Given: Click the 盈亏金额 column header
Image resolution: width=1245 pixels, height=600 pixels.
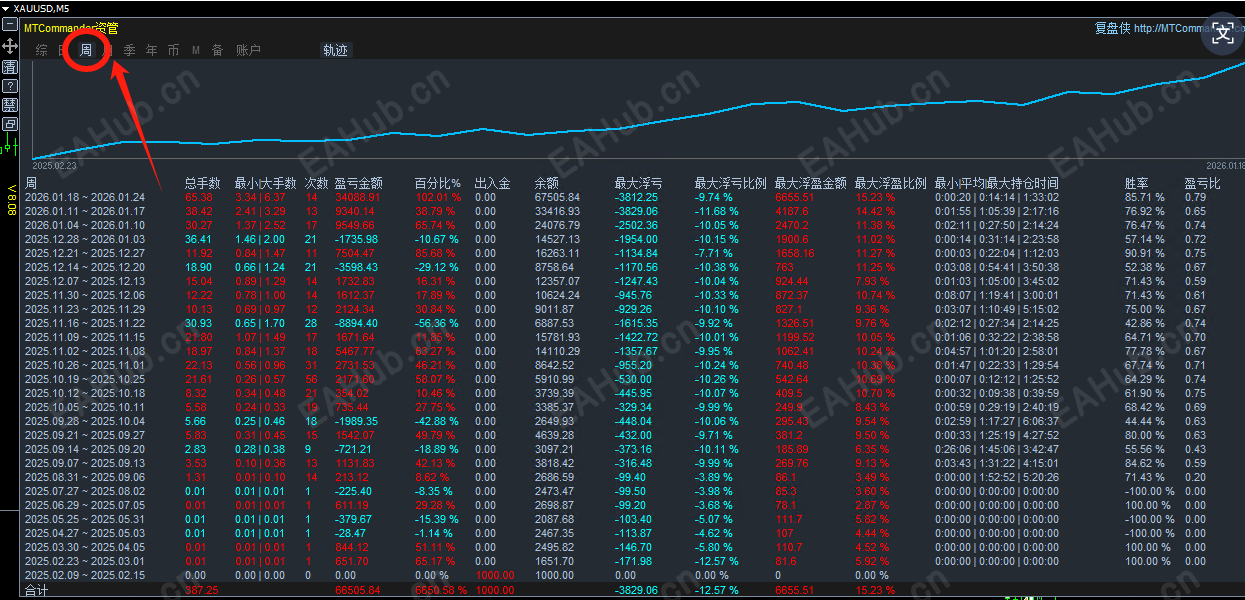Looking at the screenshot, I should point(358,183).
